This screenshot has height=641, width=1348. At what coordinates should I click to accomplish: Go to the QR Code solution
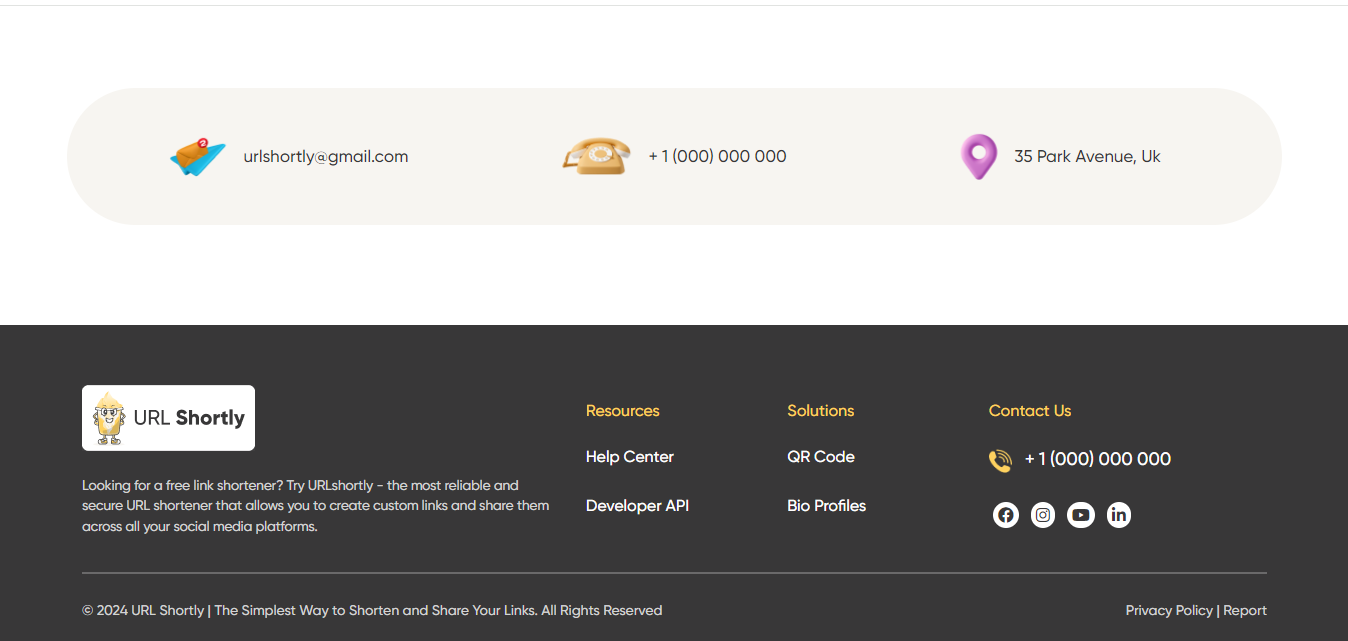tap(820, 457)
